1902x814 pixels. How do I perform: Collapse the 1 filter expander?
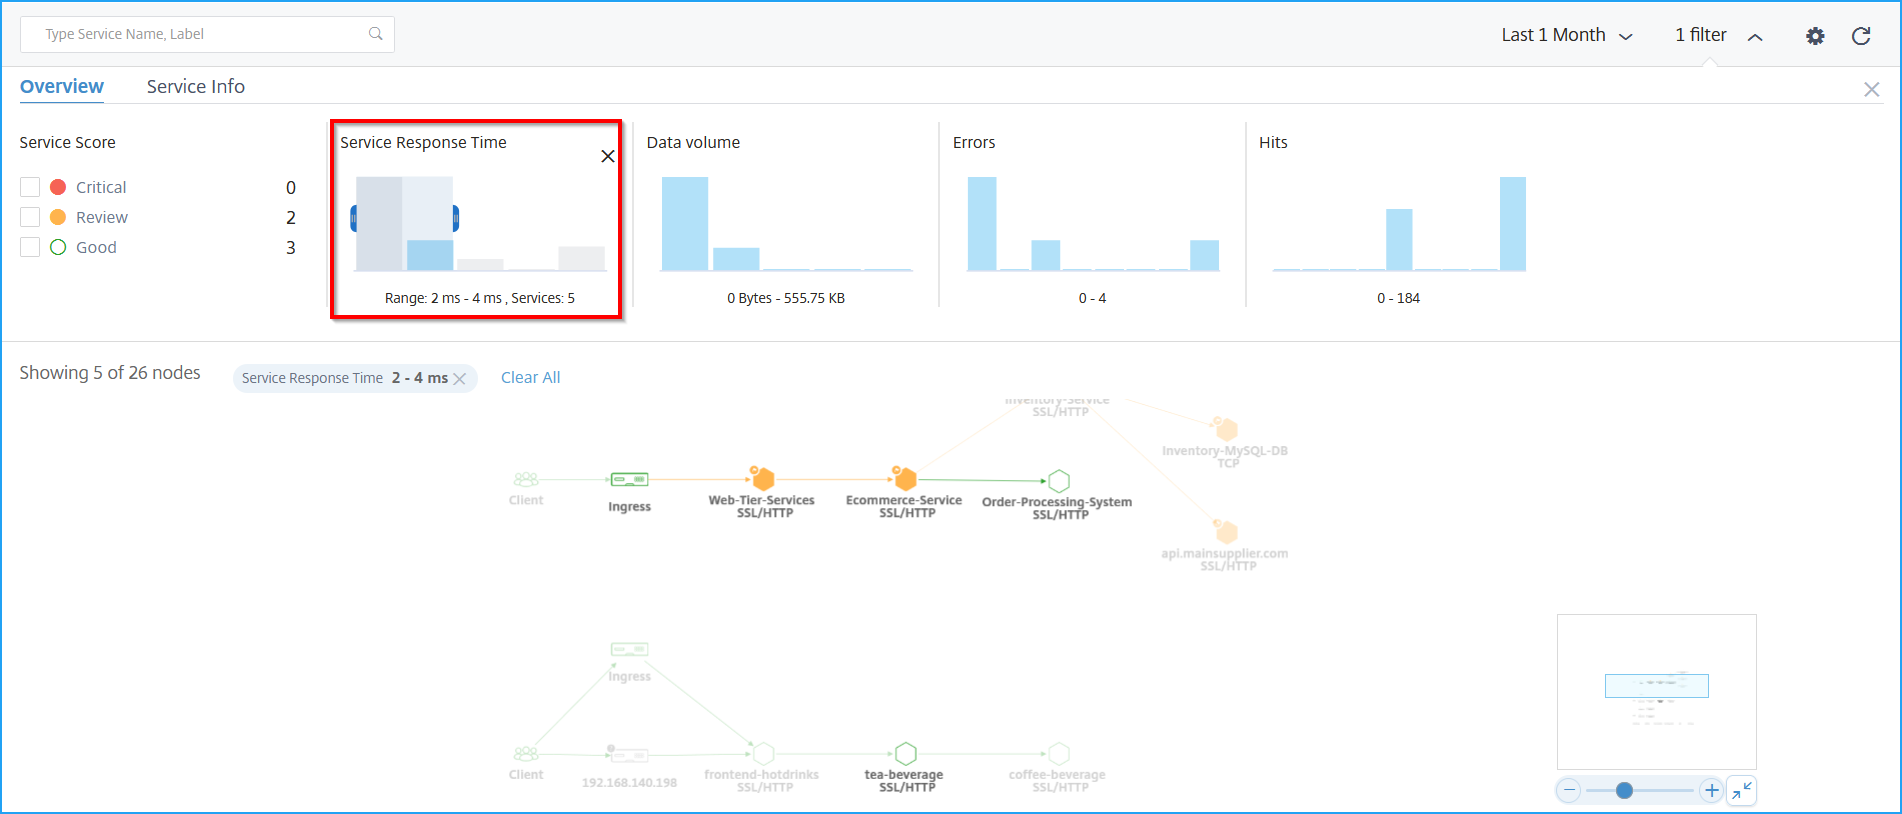pyautogui.click(x=1718, y=35)
